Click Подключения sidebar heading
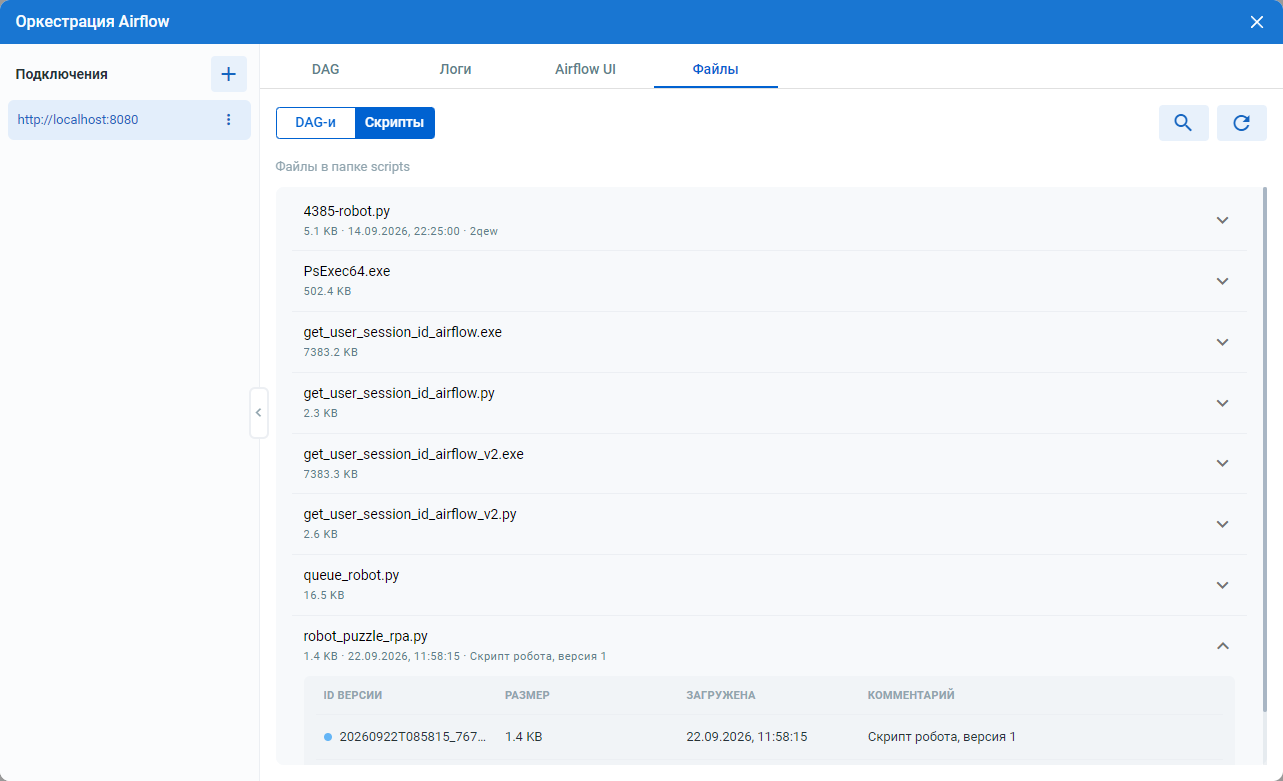The image size is (1283, 781). [62, 74]
